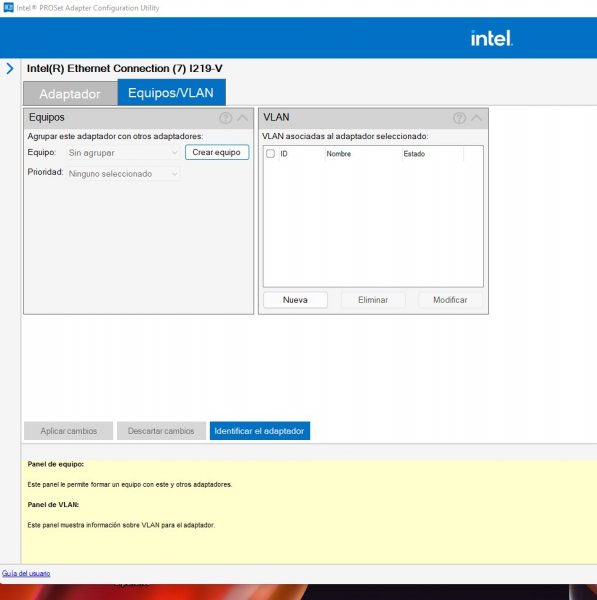Click the 'Agrupar este adaptador con otros adaptadores' label
This screenshot has height=600, width=597.
tap(115, 136)
